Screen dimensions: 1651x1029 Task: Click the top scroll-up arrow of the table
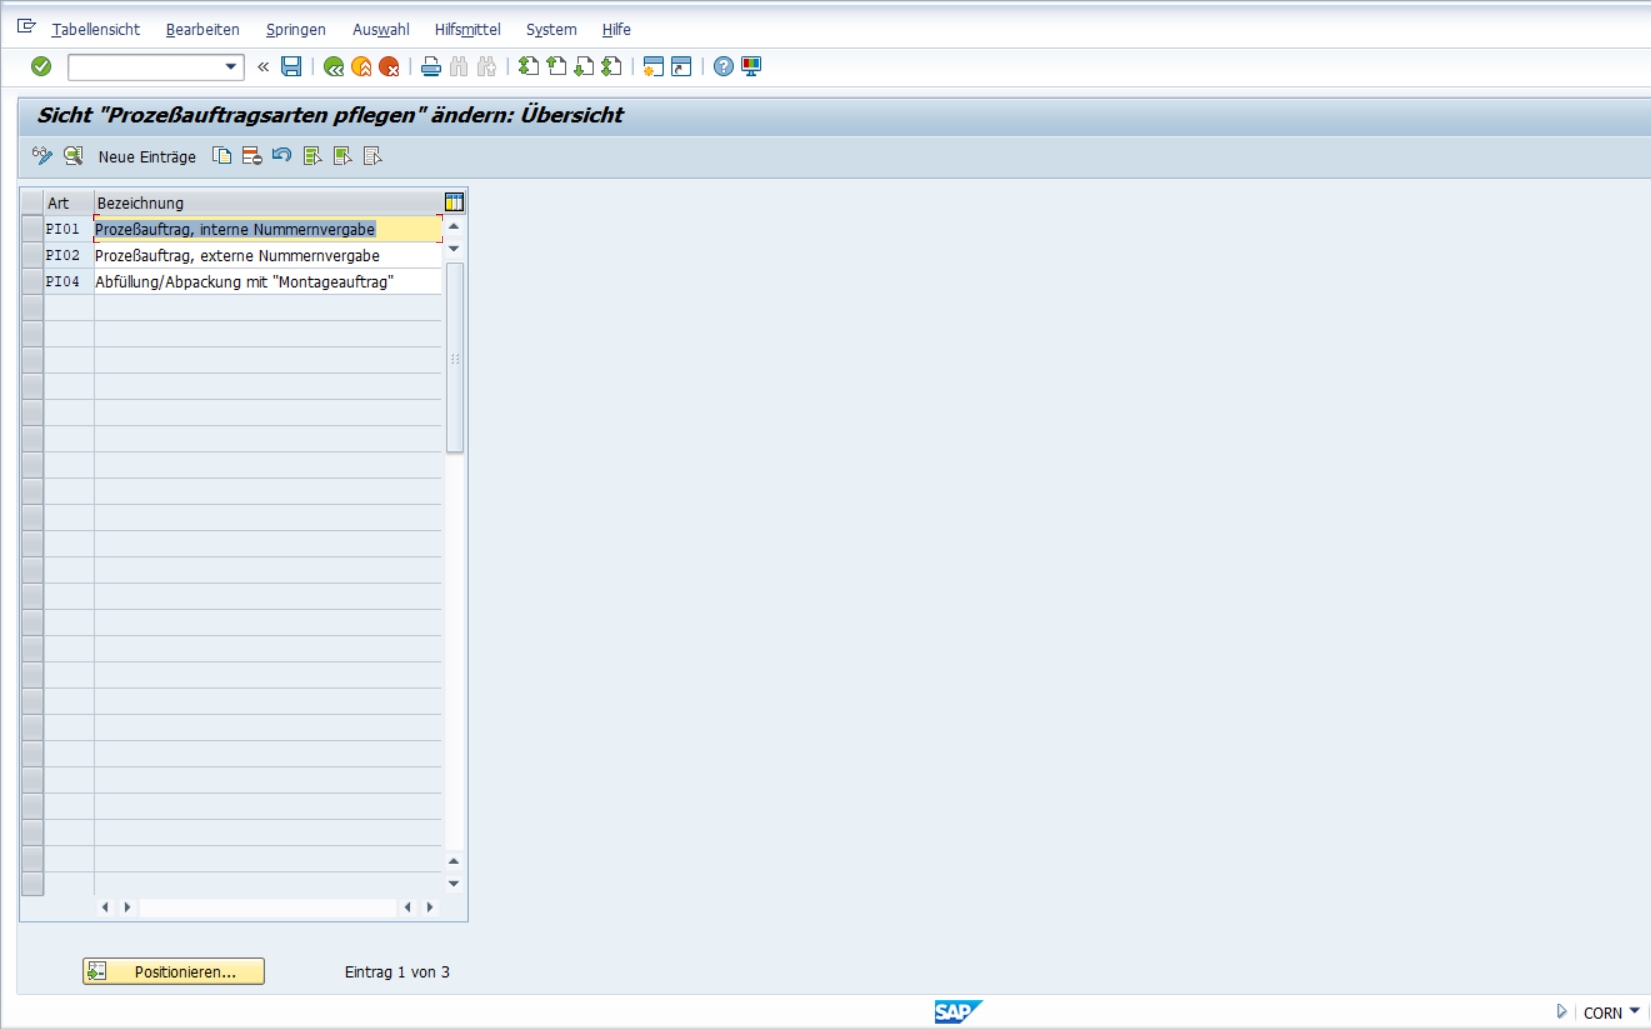tap(454, 226)
